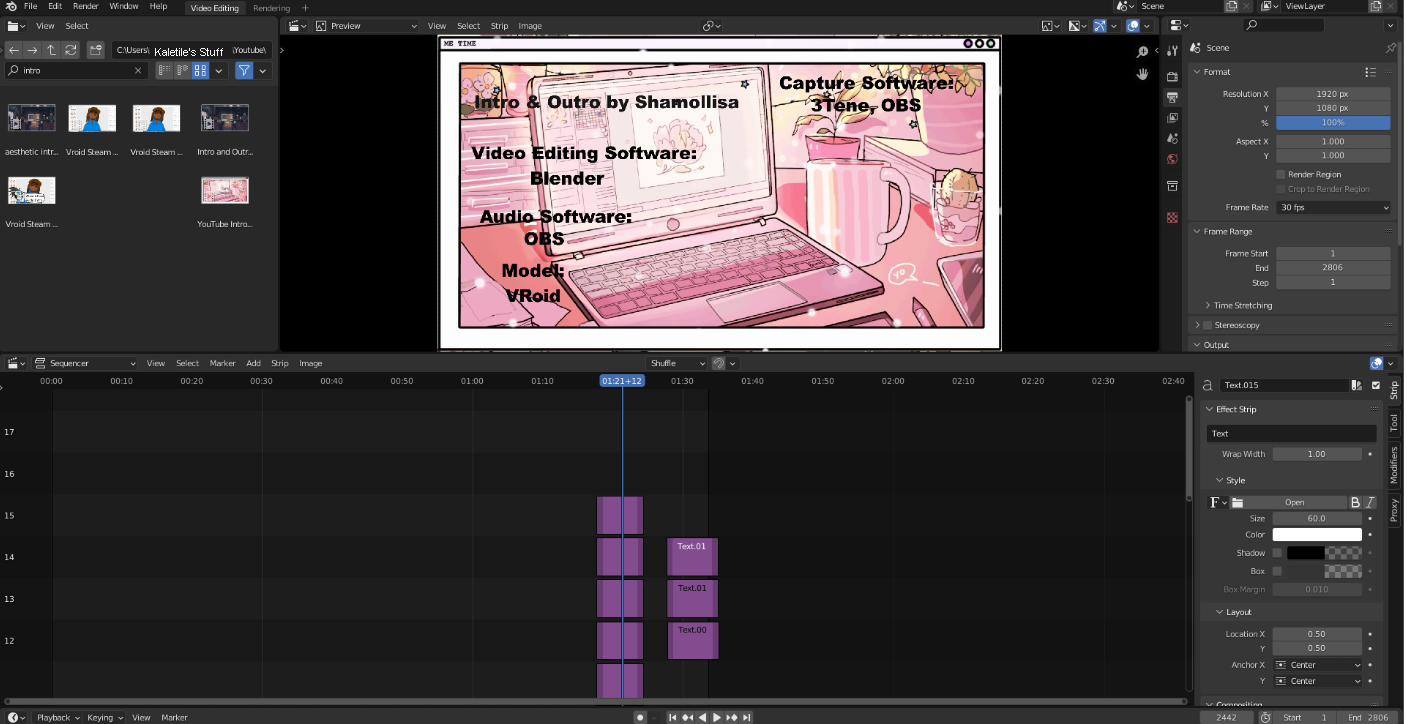Image resolution: width=1407 pixels, height=724 pixels.
Task: Go back to previous folder in file browser
Action: point(14,50)
